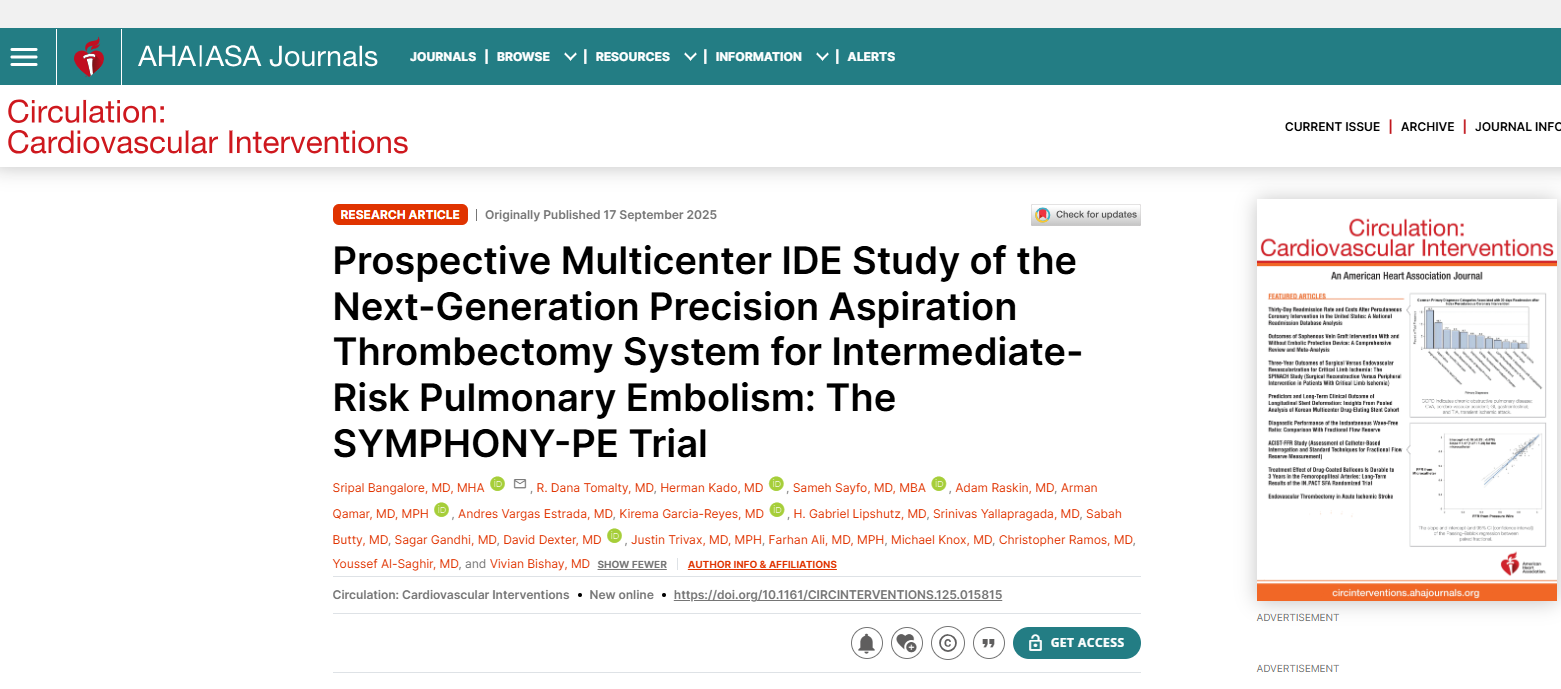1561x689 pixels.
Task: Open Sripal Bangalore's ORCID icon
Action: 498,485
